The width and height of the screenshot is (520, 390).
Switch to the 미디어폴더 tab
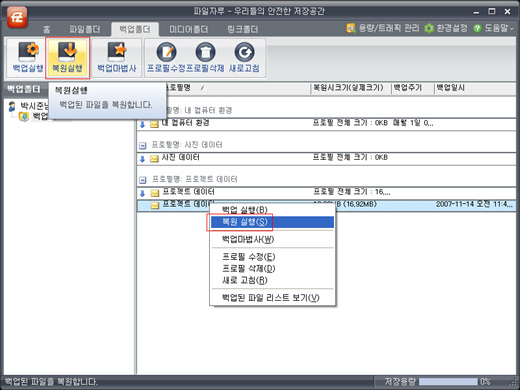click(188, 29)
